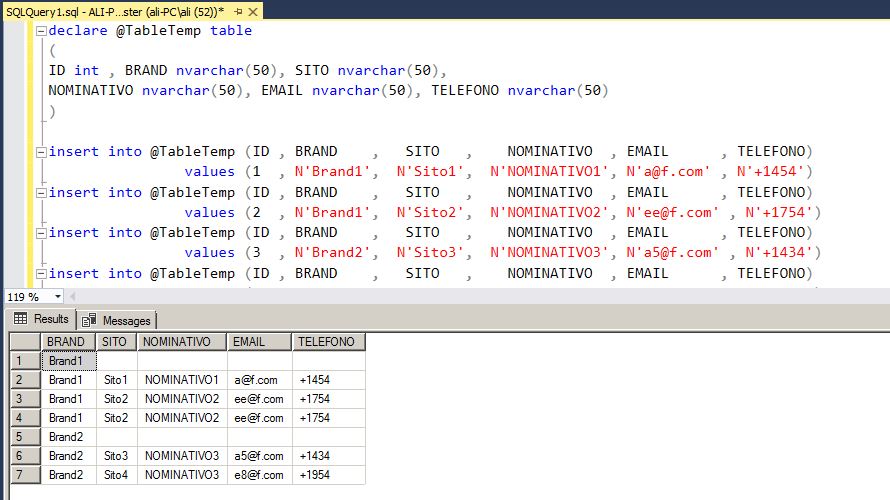
Task: Click the horizontal scrollbar left arrow
Action: (x=73, y=296)
